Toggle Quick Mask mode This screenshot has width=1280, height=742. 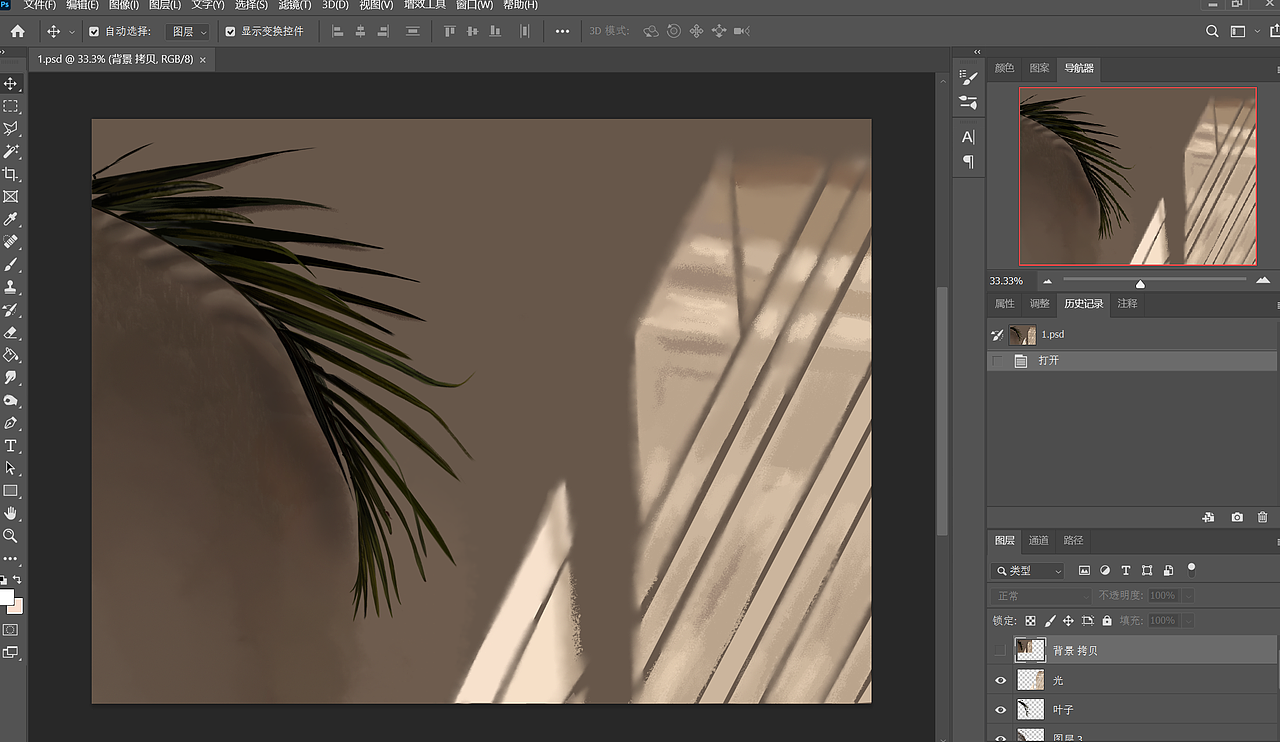[11, 630]
